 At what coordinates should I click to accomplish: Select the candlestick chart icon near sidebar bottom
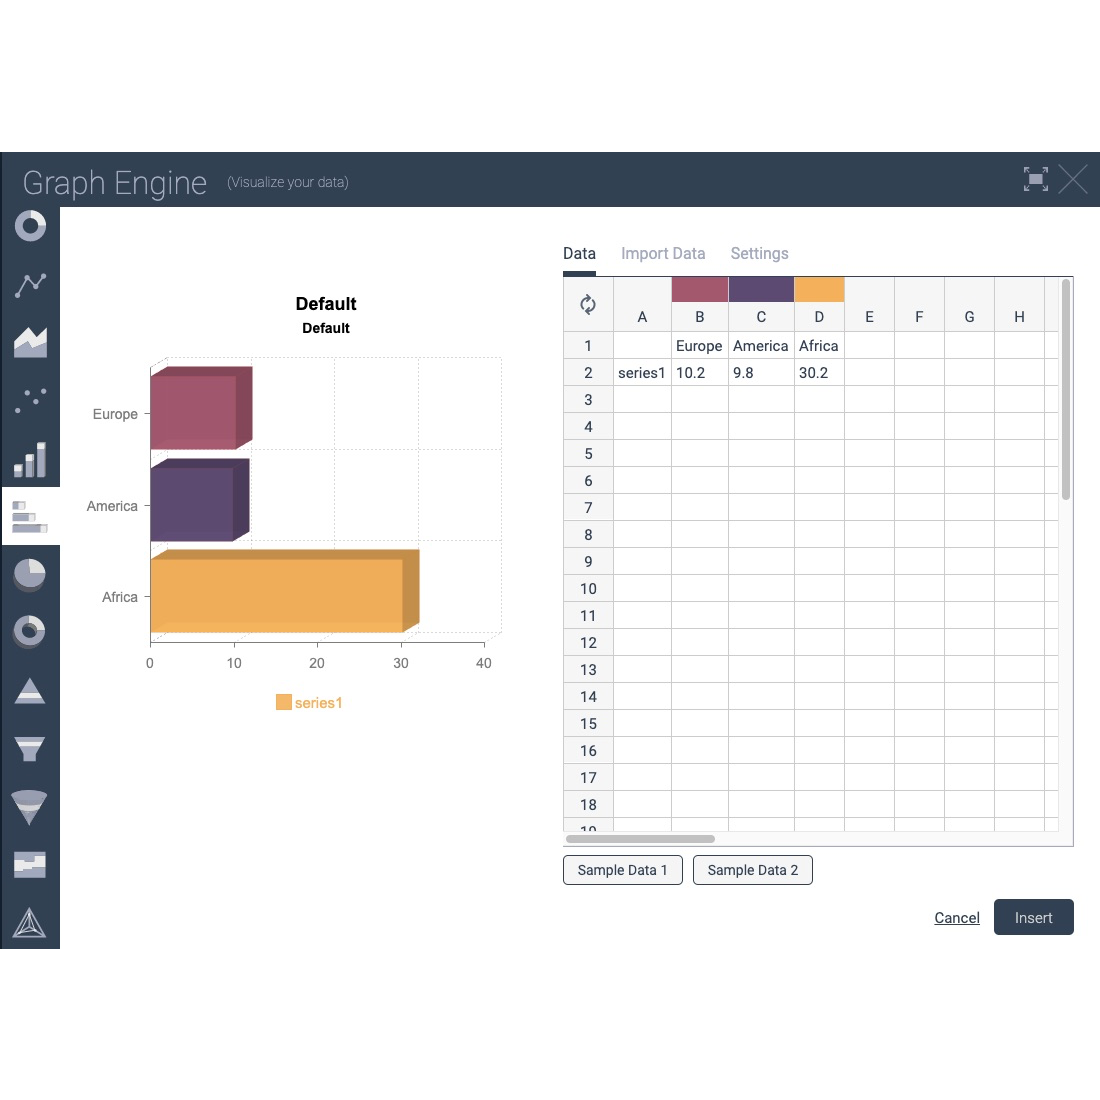pos(30,865)
